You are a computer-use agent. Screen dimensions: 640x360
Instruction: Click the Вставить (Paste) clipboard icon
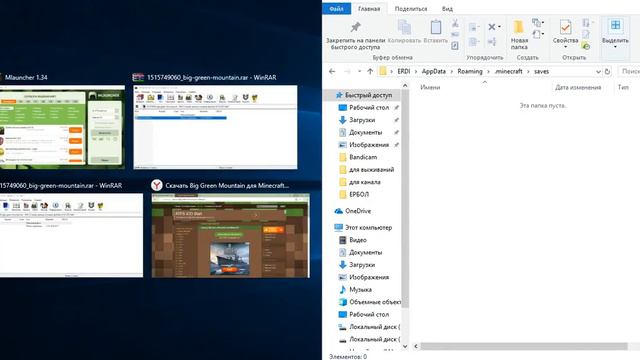[x=436, y=27]
